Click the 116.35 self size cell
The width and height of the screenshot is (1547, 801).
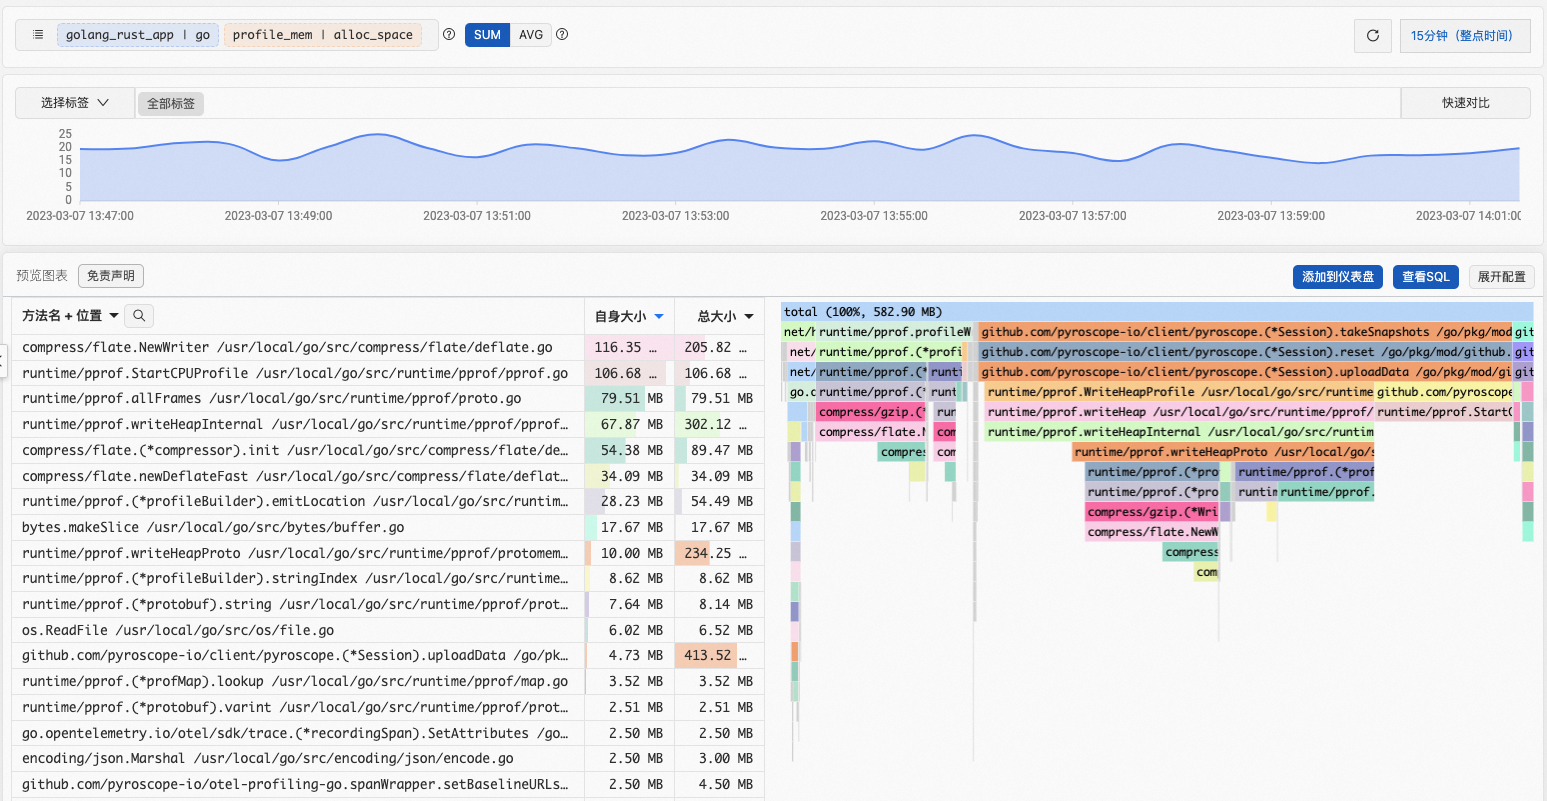(629, 348)
